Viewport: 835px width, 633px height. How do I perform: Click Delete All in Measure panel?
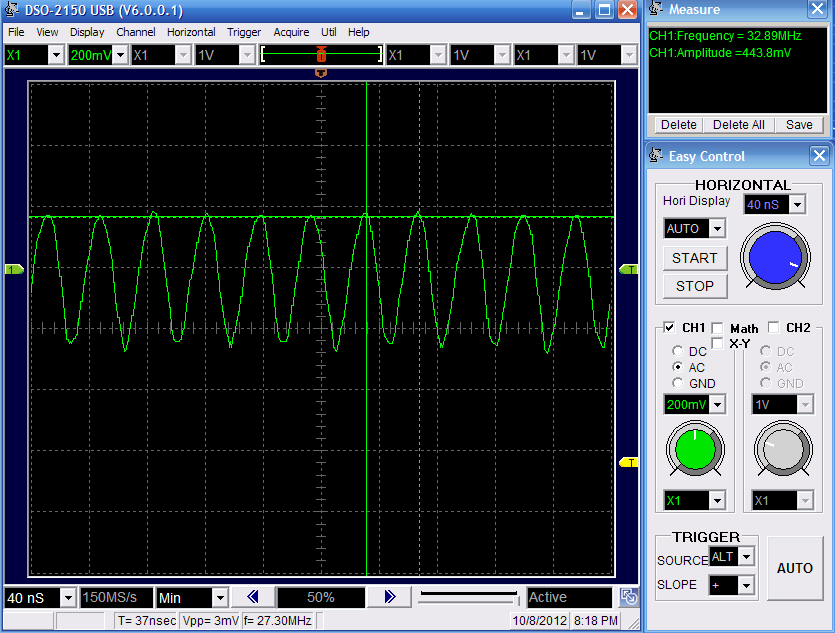click(x=738, y=125)
